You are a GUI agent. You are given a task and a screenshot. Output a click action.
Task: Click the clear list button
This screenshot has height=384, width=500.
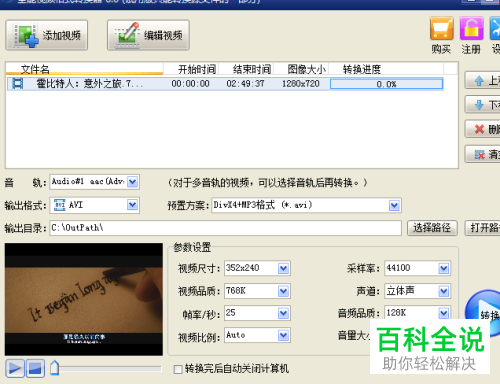[482, 154]
